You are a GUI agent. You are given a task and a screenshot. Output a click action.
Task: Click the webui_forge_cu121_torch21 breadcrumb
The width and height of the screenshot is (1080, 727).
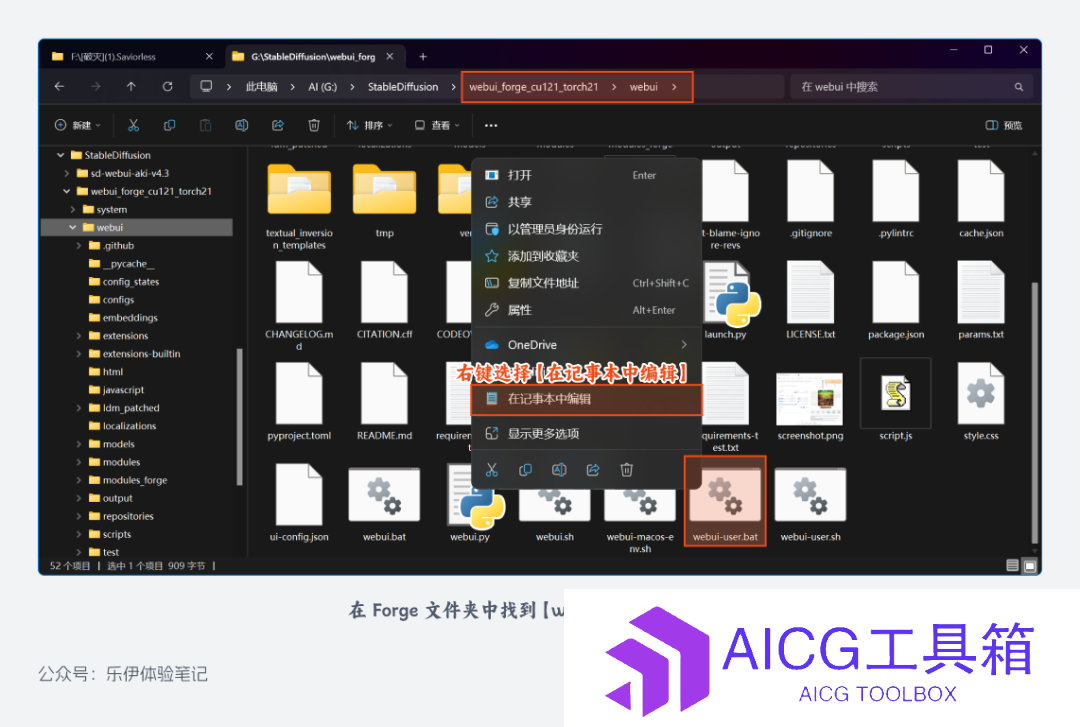click(x=534, y=87)
